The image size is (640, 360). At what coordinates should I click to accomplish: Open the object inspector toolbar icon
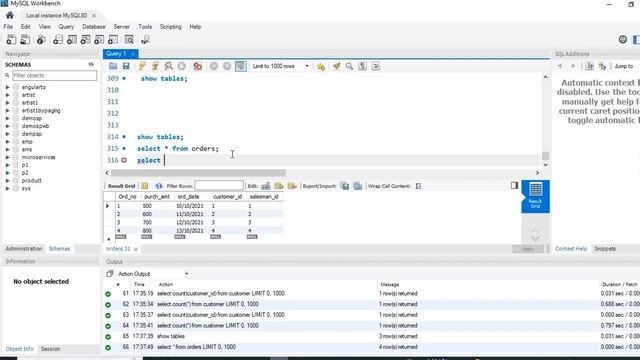click(41, 40)
